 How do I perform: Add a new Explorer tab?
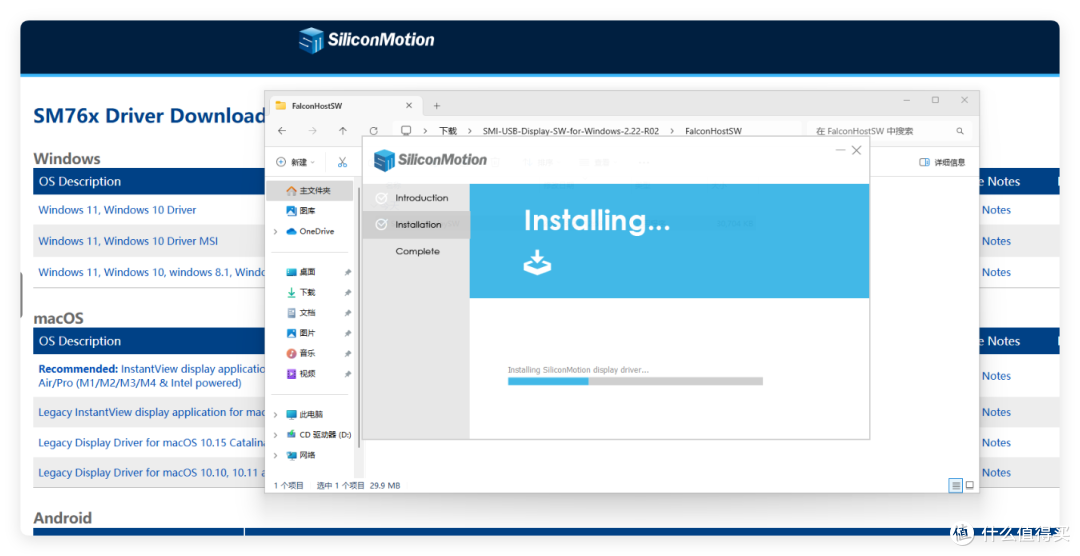coord(437,106)
